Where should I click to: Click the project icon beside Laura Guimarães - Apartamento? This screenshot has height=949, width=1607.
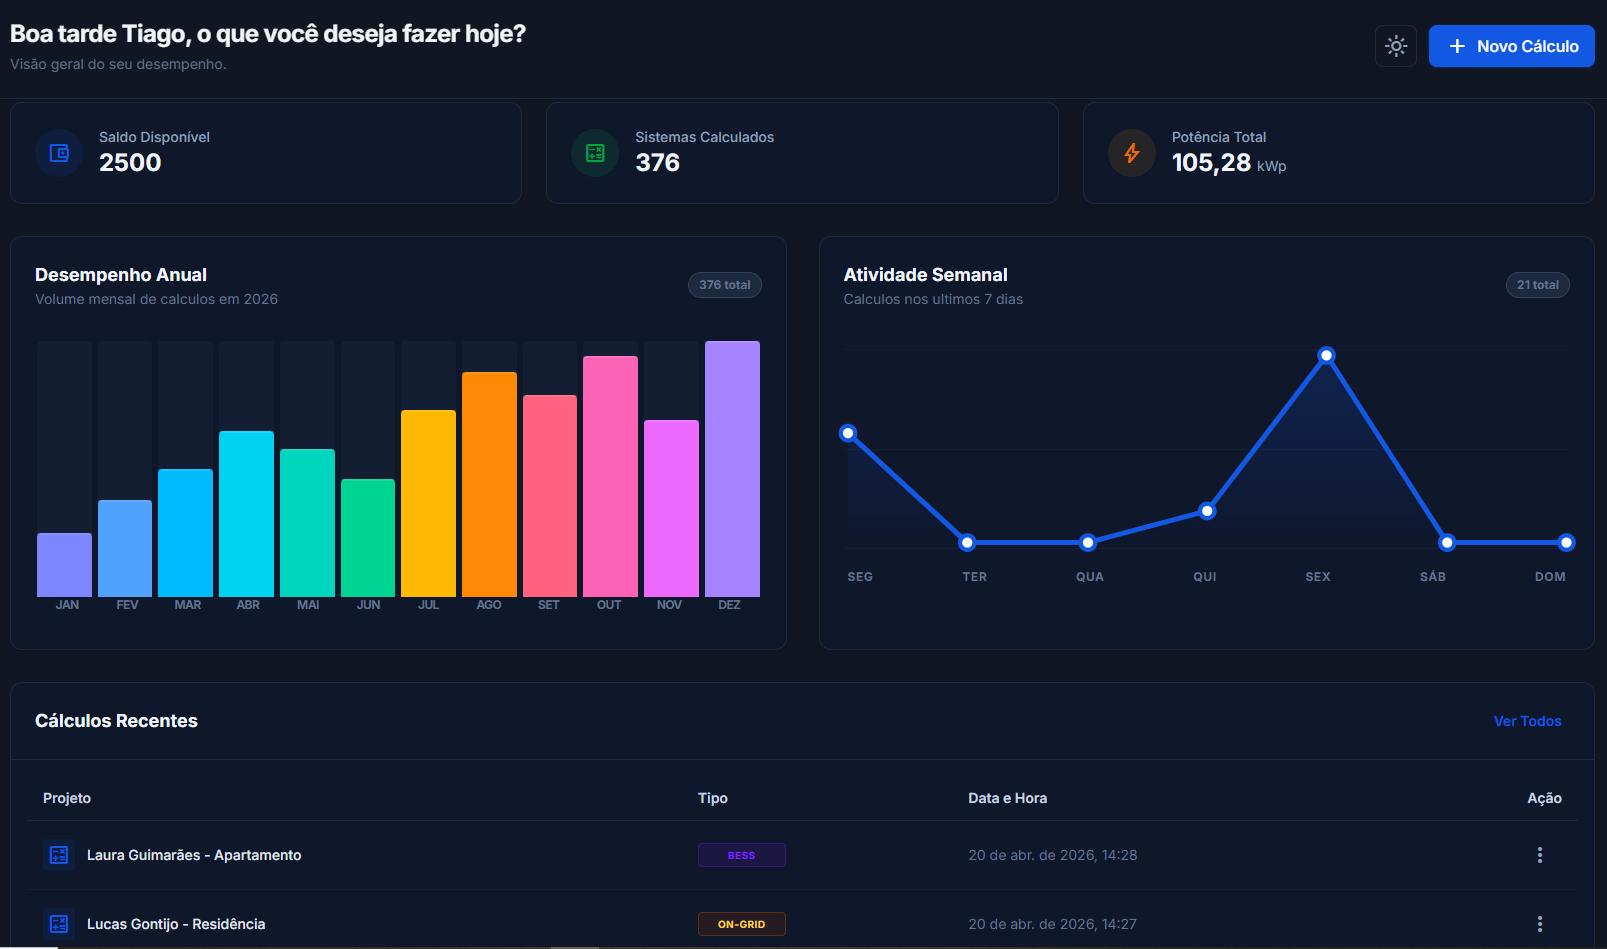tap(58, 855)
